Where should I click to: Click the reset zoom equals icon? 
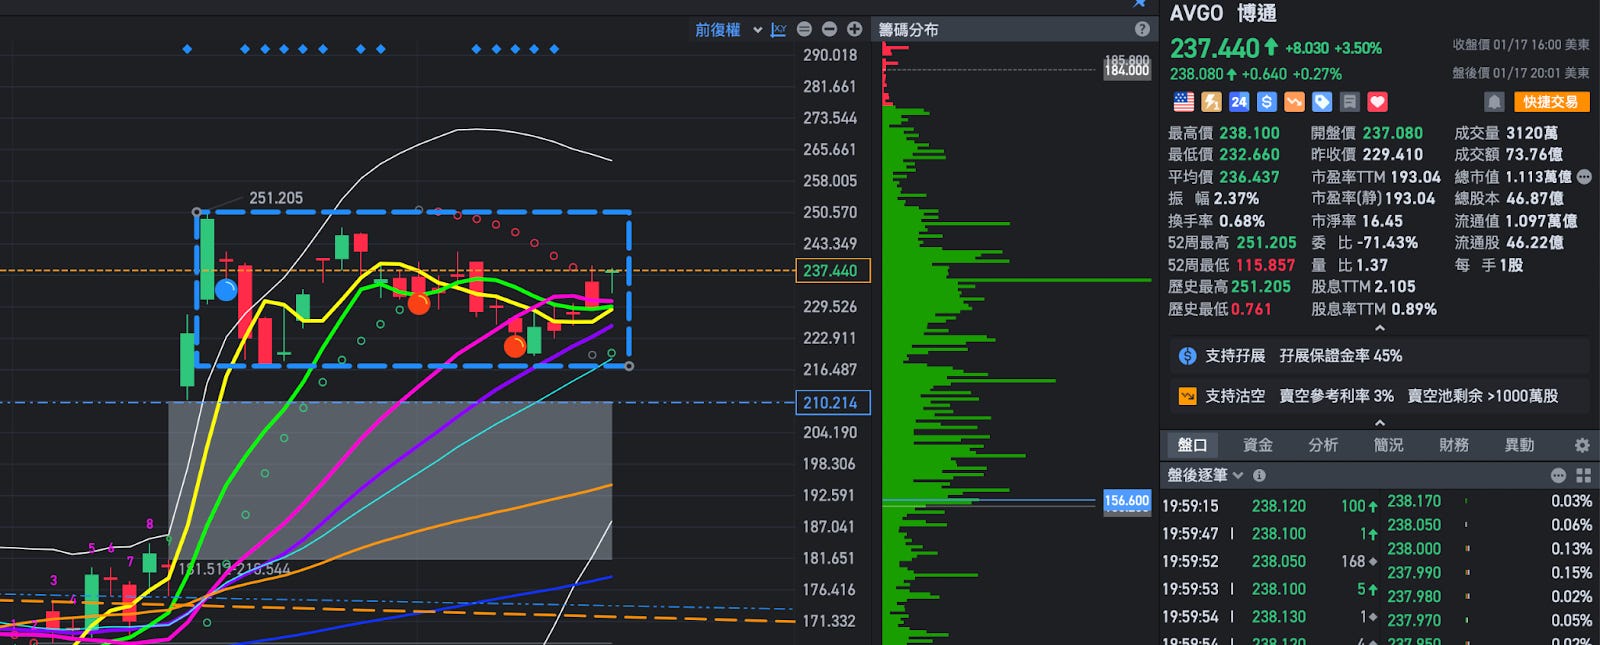coord(804,30)
